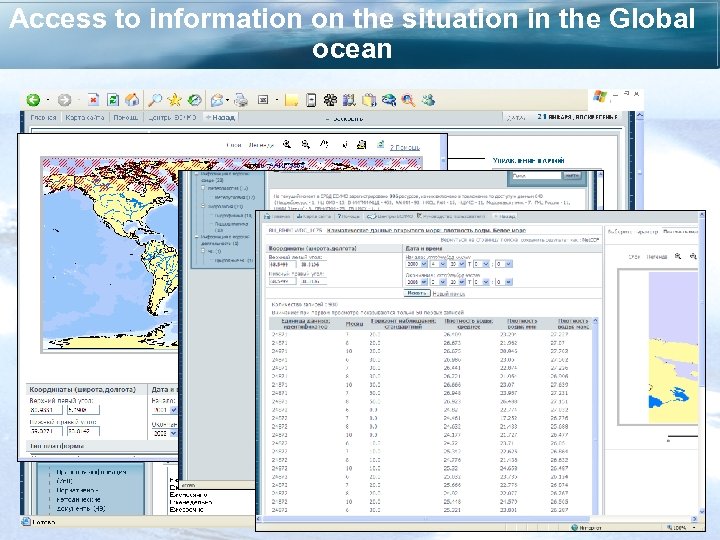
Task: Click the books icon in browser toolbar
Action: [x=349, y=100]
